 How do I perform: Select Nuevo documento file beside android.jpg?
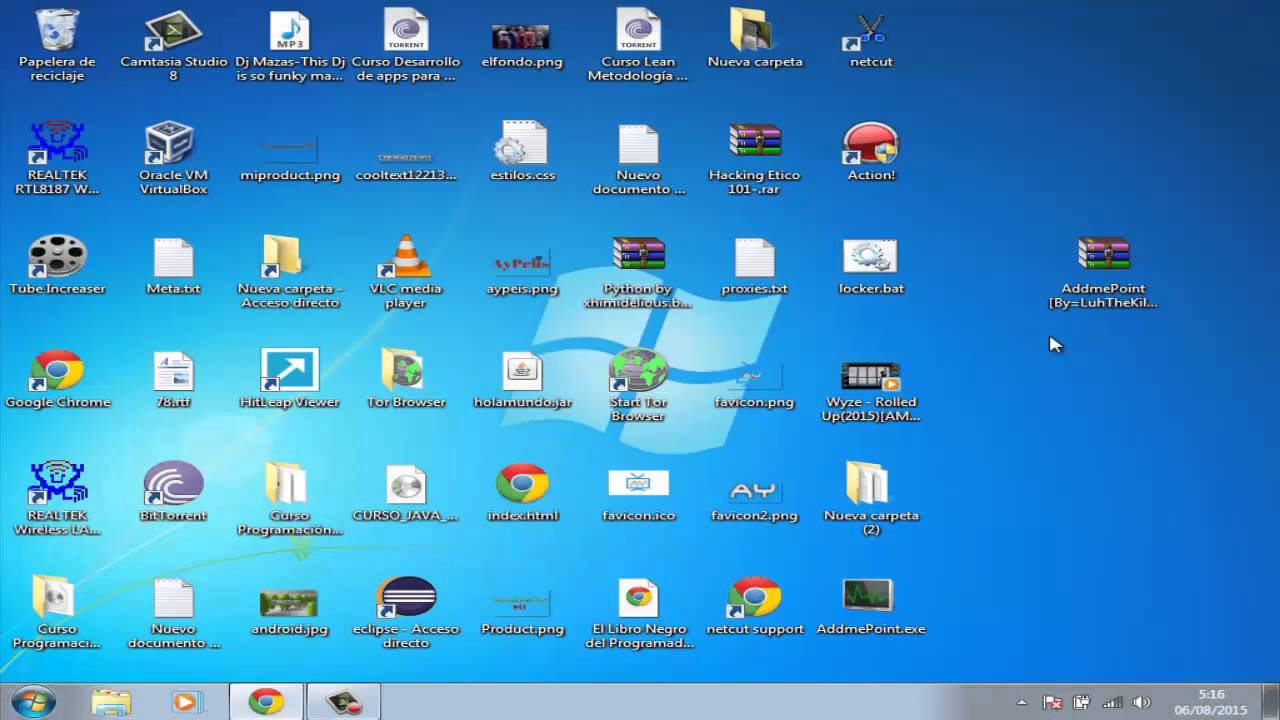coord(173,598)
